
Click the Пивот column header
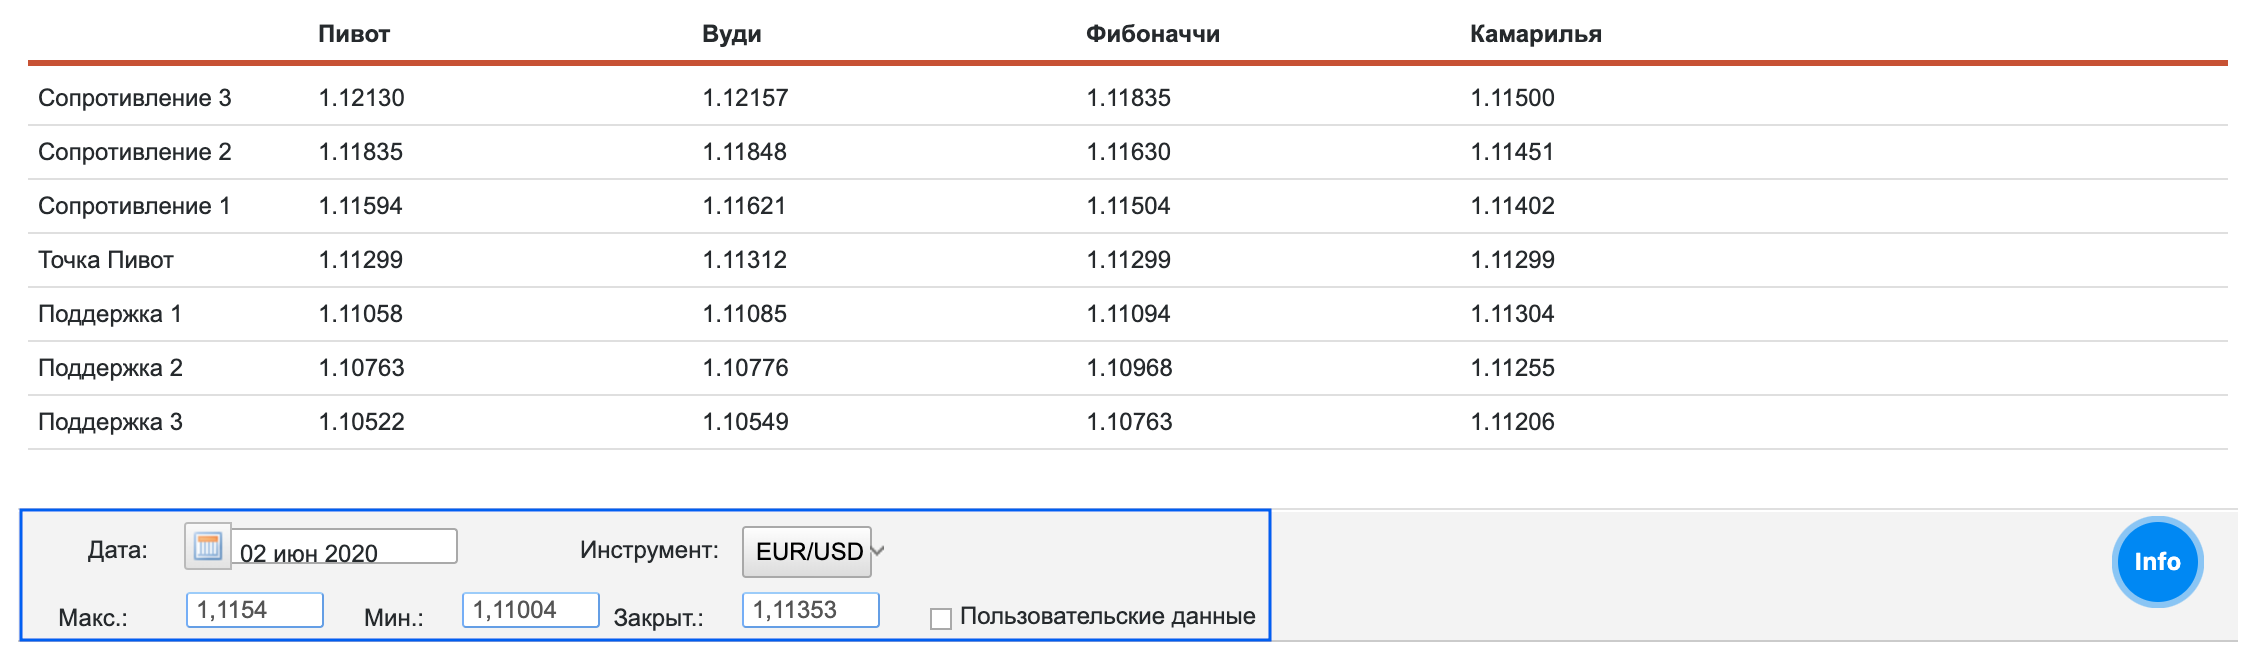(x=354, y=34)
